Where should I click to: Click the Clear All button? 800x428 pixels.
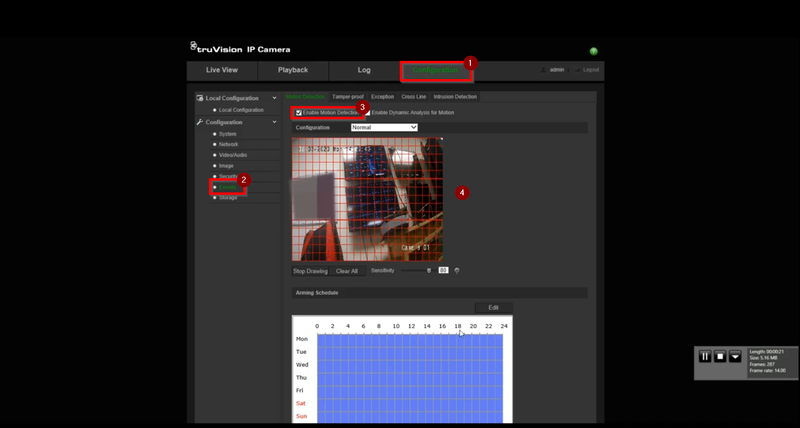coord(347,271)
